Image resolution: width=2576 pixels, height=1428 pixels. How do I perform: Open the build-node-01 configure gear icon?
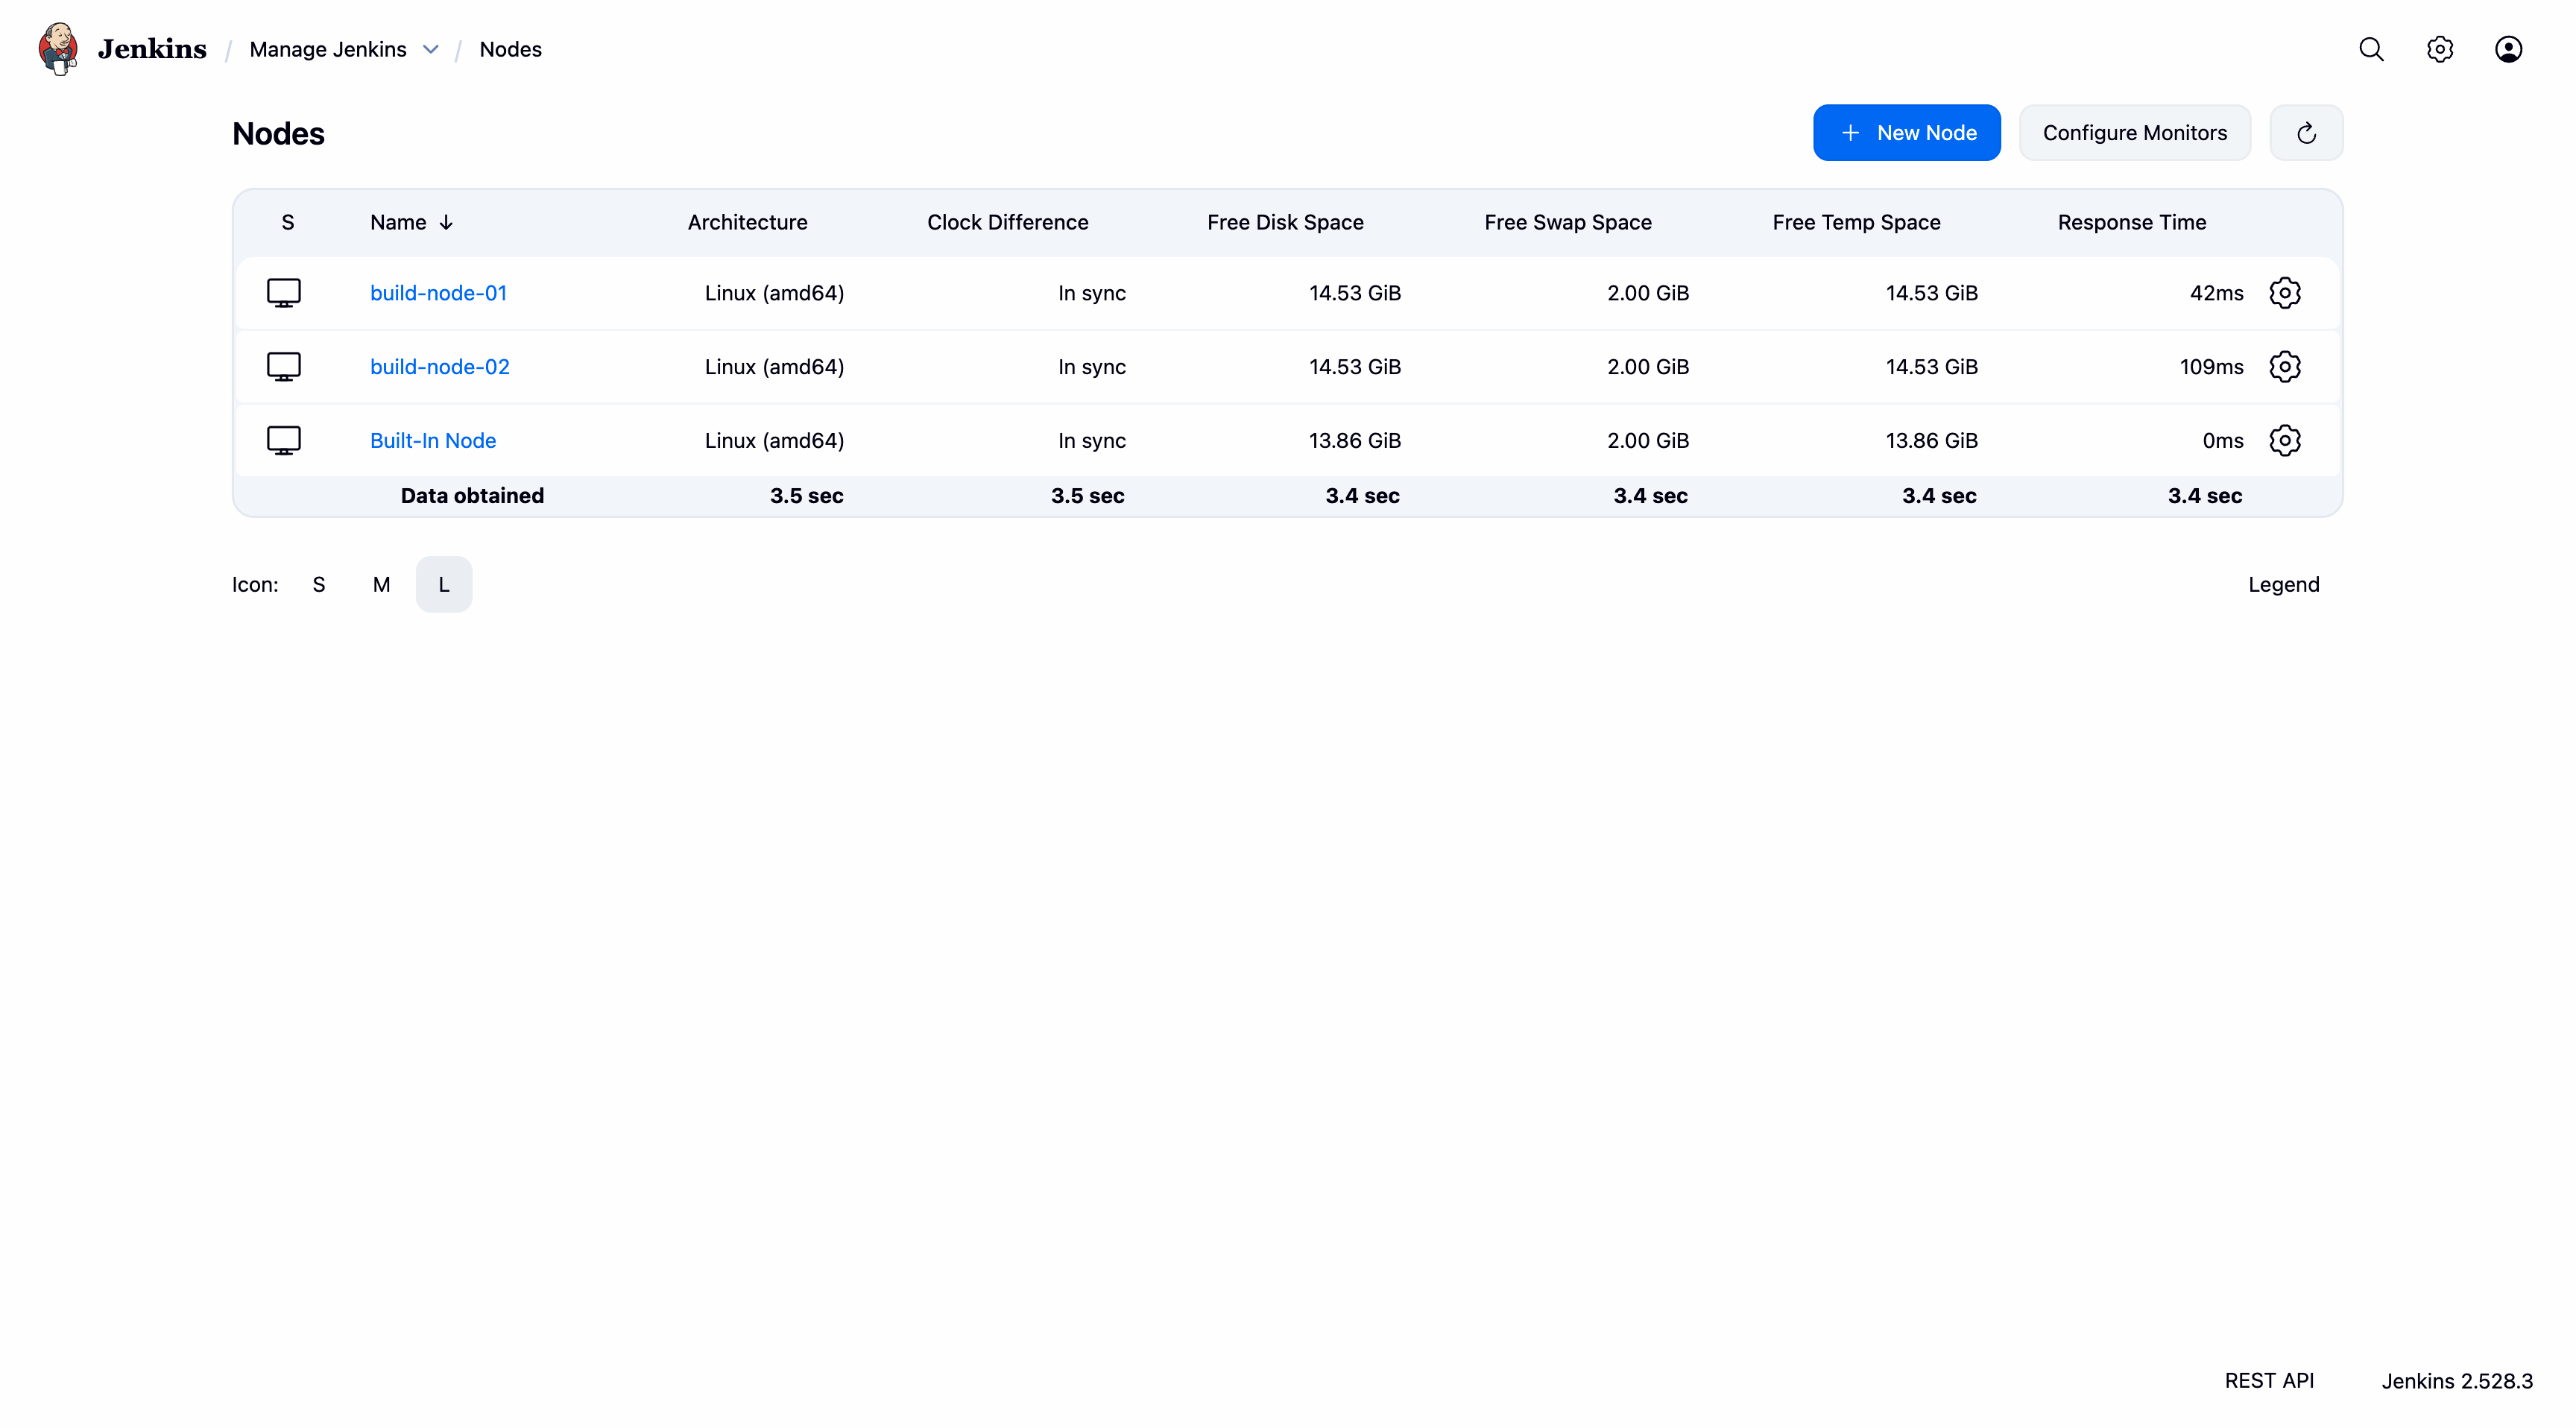point(2285,293)
